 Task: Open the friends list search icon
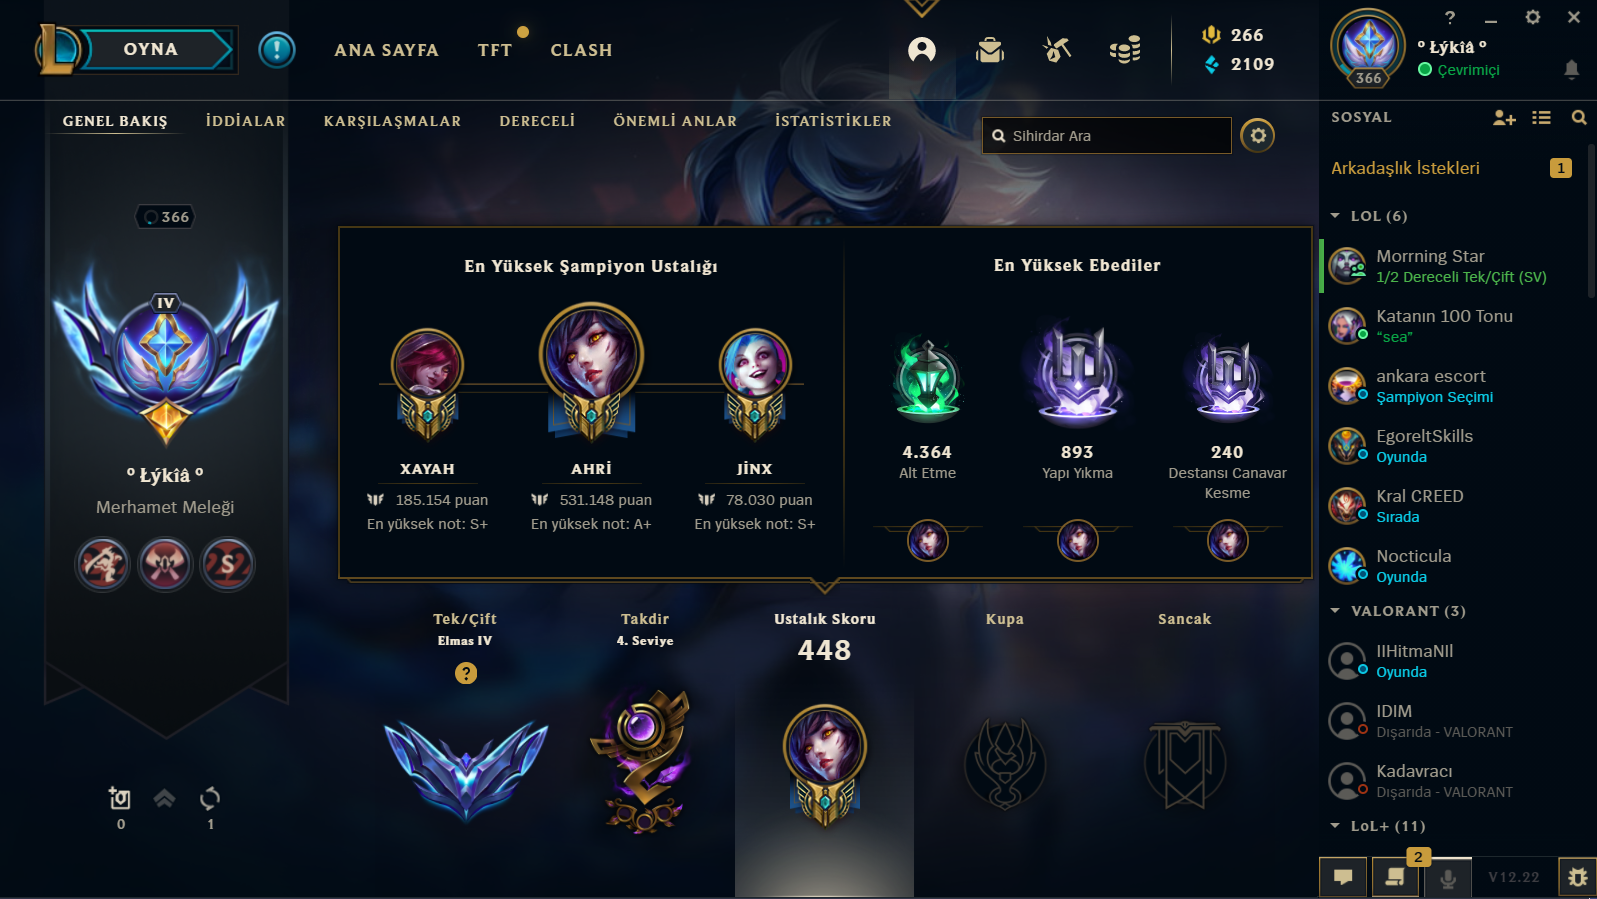[x=1579, y=118]
